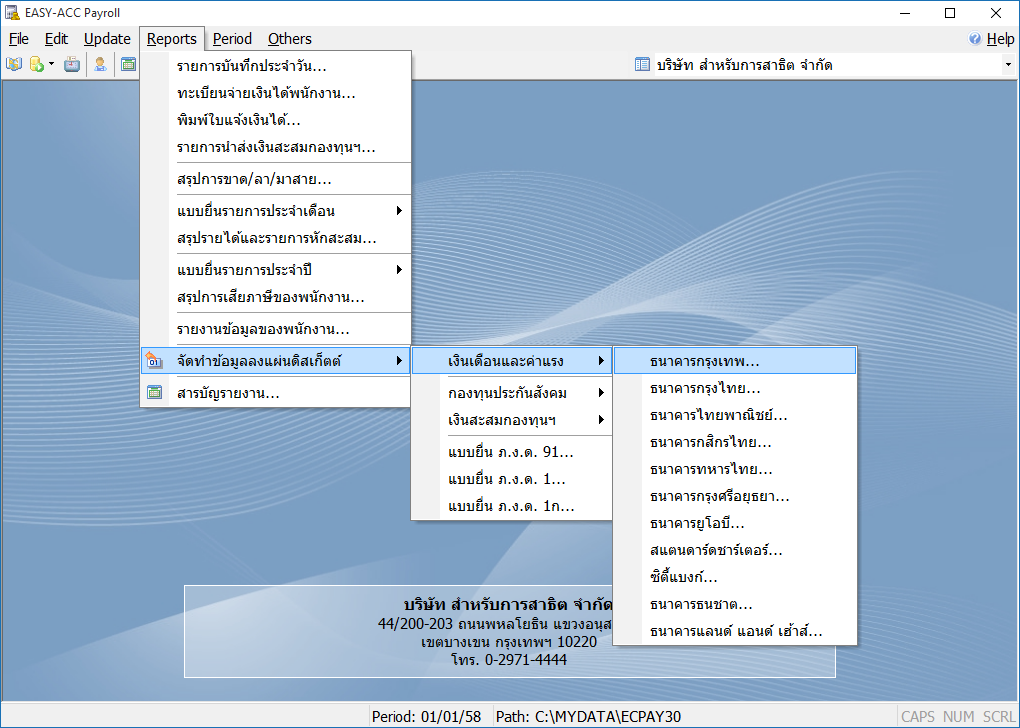
Task: Open the Period menu
Action: [x=232, y=39]
